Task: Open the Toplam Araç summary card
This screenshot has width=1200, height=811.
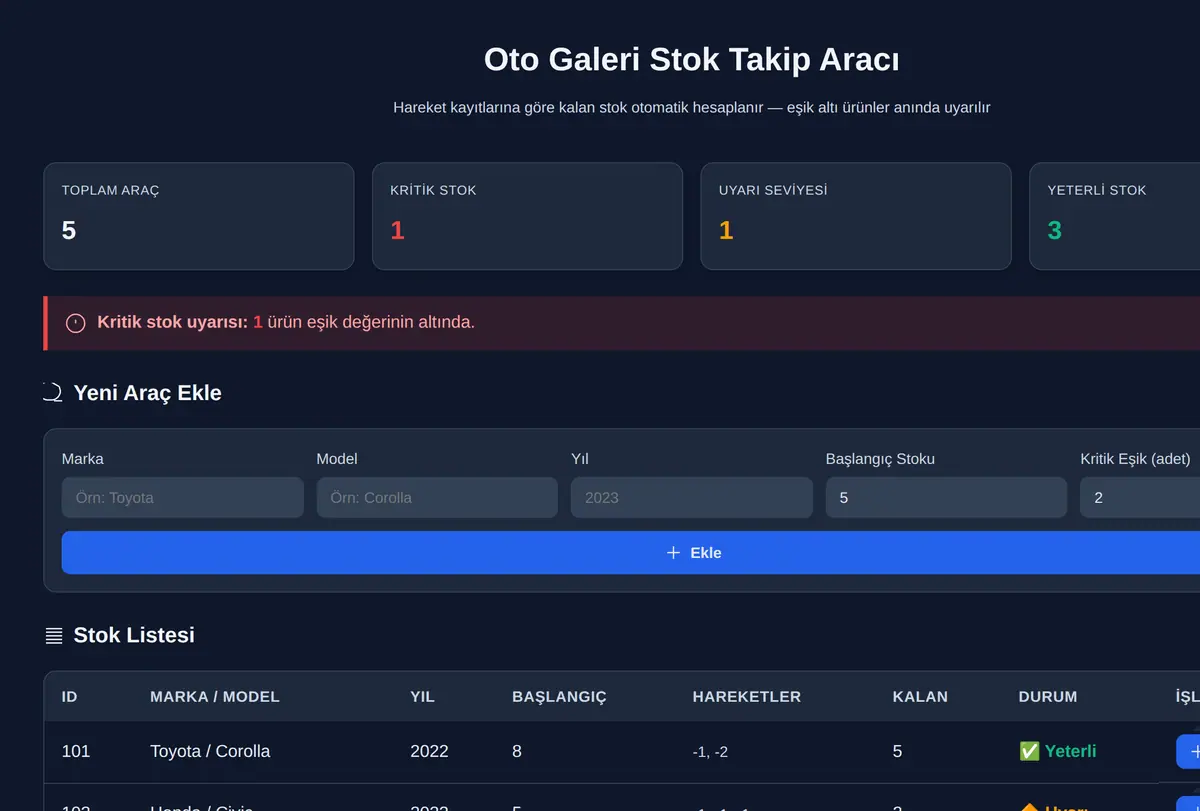Action: (x=199, y=216)
